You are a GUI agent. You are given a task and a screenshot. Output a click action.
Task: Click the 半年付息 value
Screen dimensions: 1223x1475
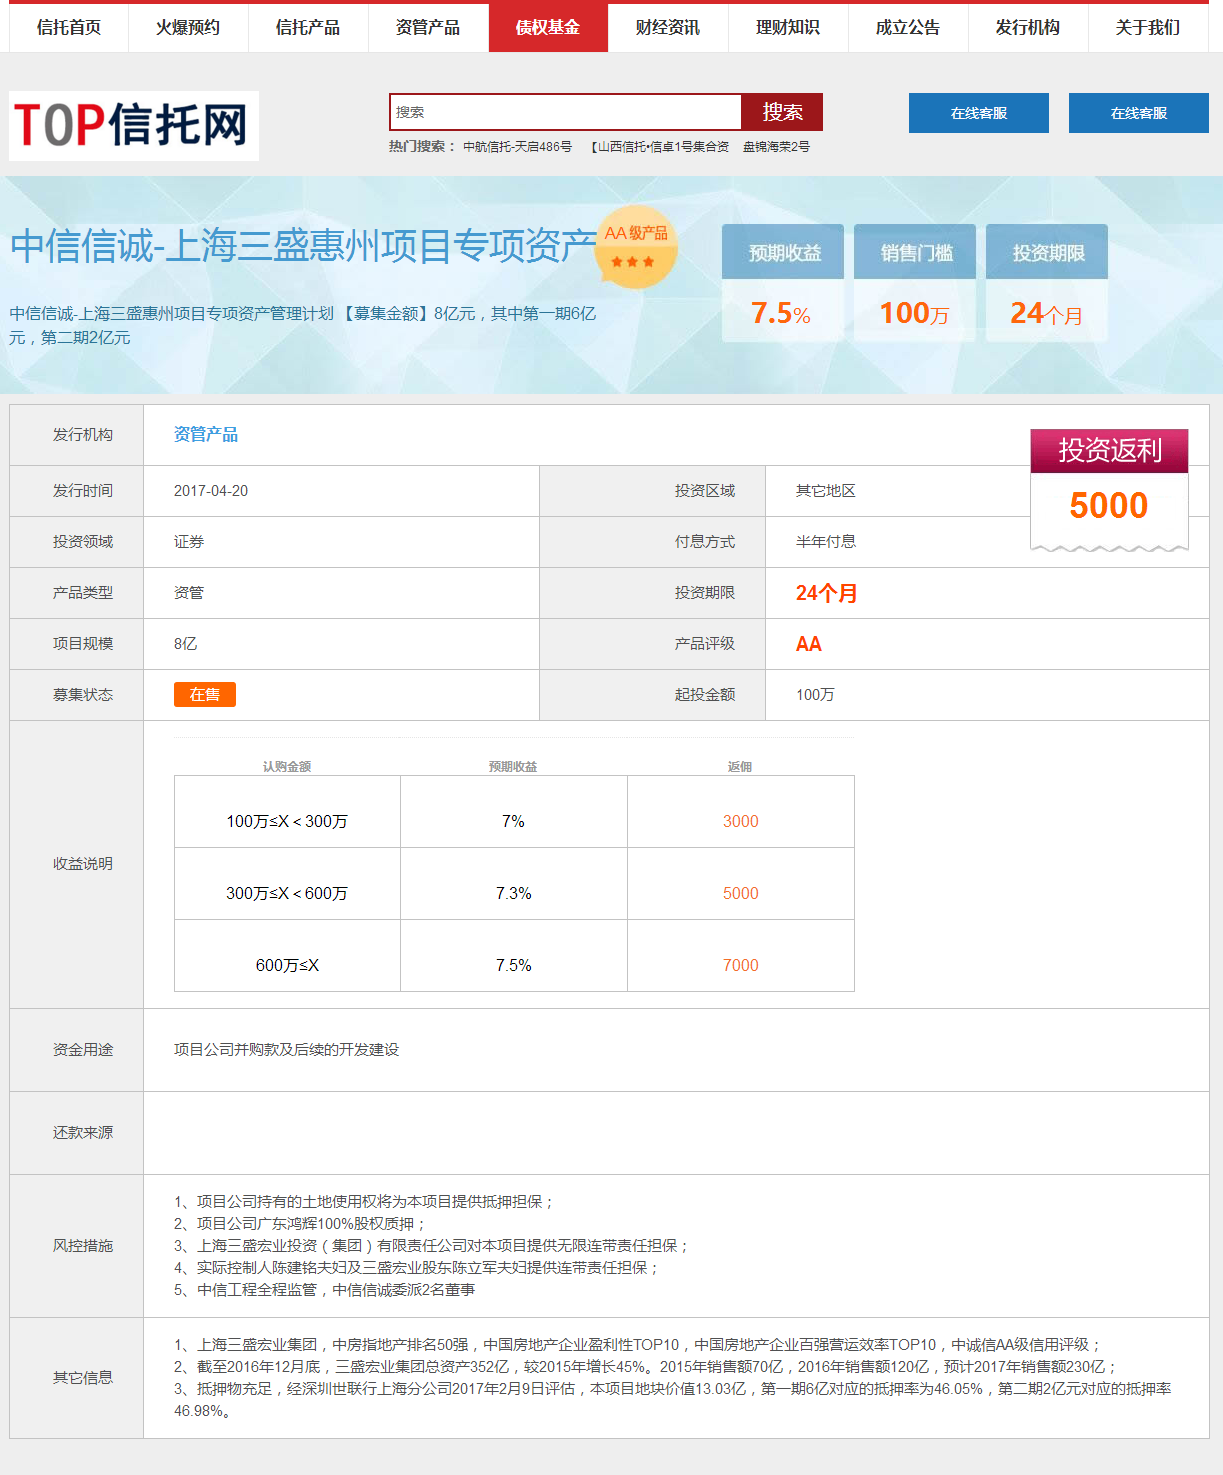click(826, 542)
